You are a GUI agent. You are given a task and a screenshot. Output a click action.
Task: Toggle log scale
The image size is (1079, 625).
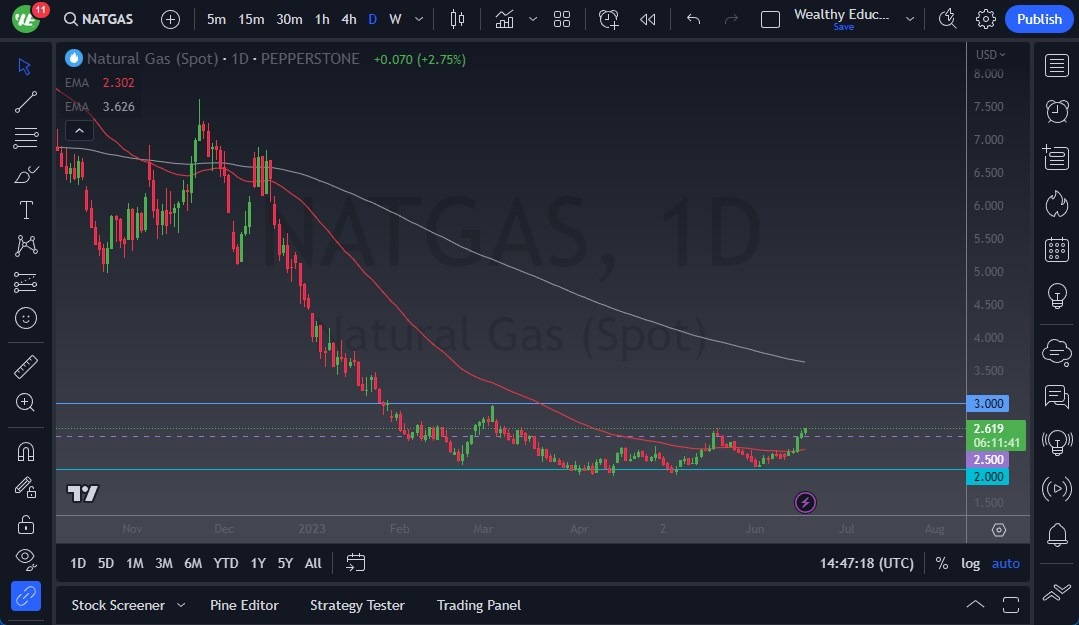(970, 563)
